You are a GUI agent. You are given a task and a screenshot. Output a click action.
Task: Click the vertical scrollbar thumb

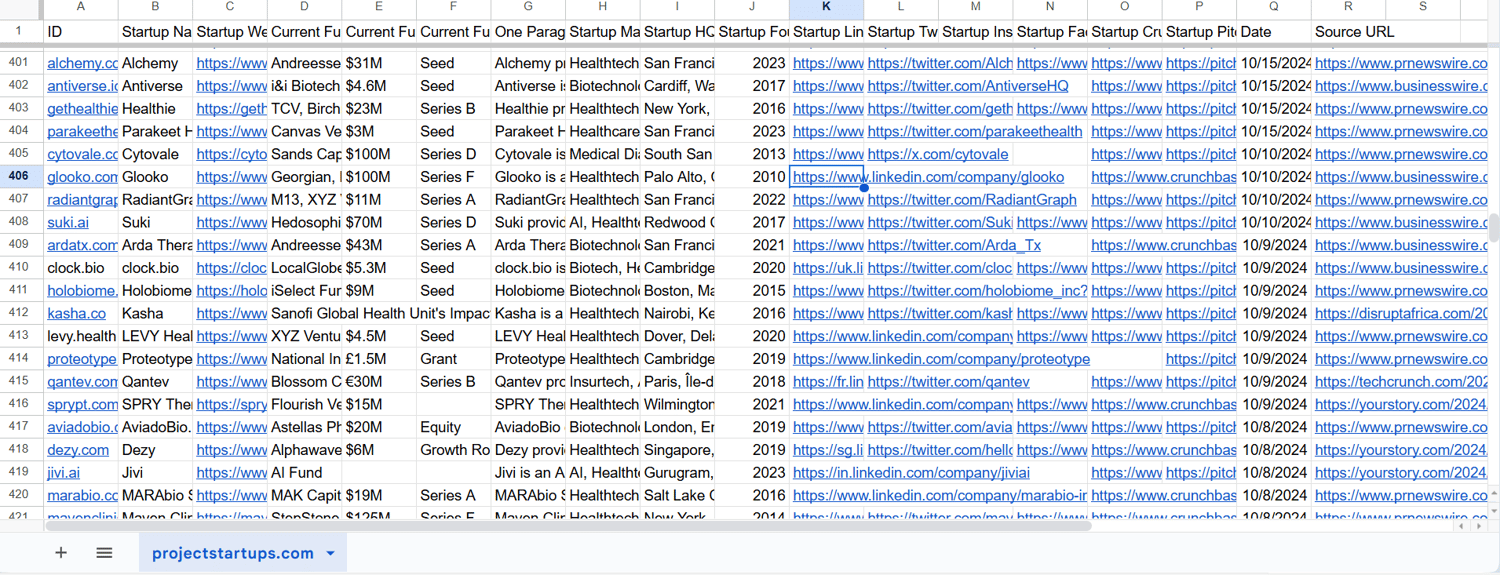click(1494, 228)
